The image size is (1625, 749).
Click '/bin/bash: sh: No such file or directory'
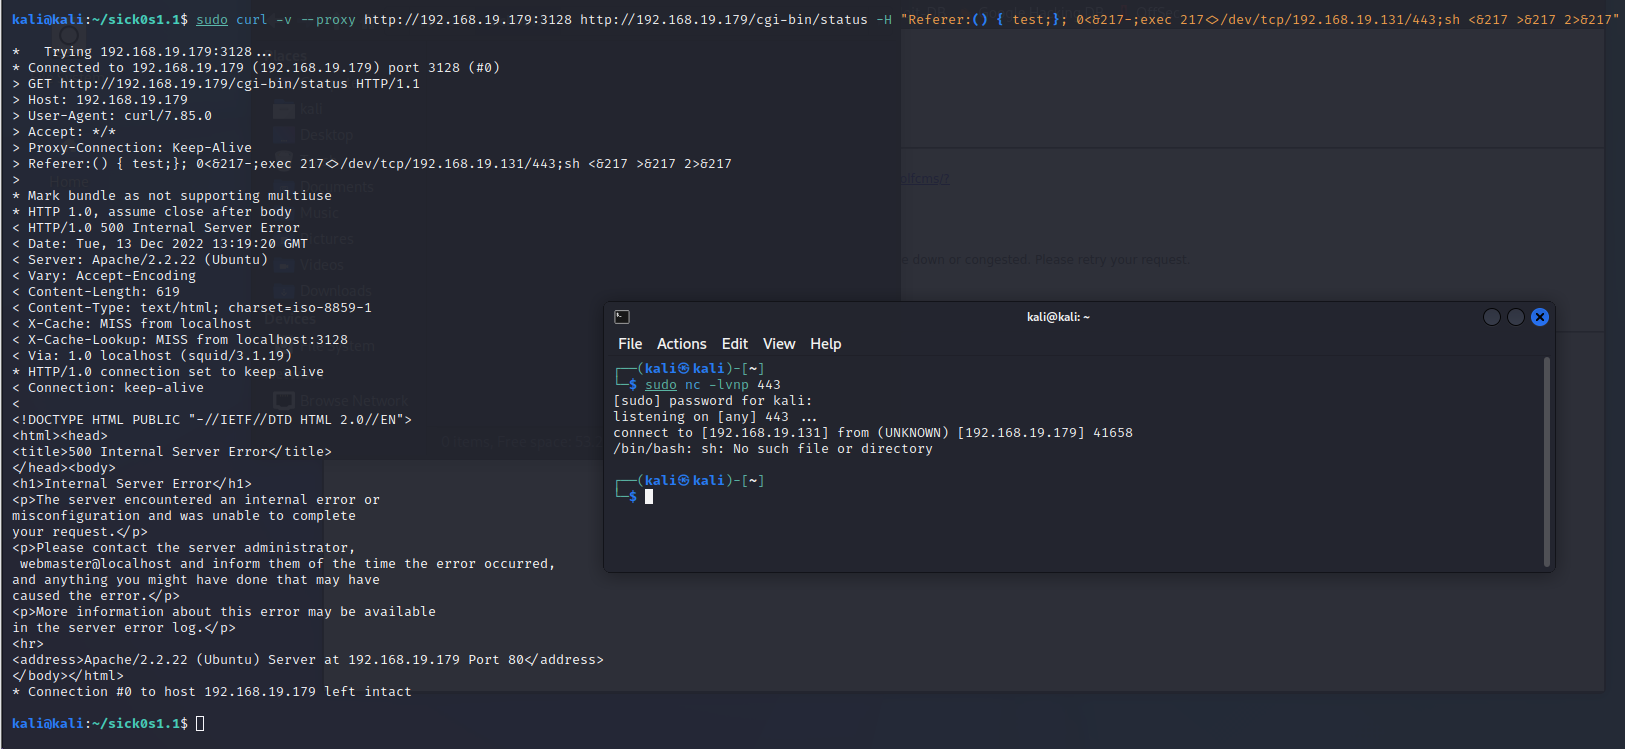(x=773, y=449)
